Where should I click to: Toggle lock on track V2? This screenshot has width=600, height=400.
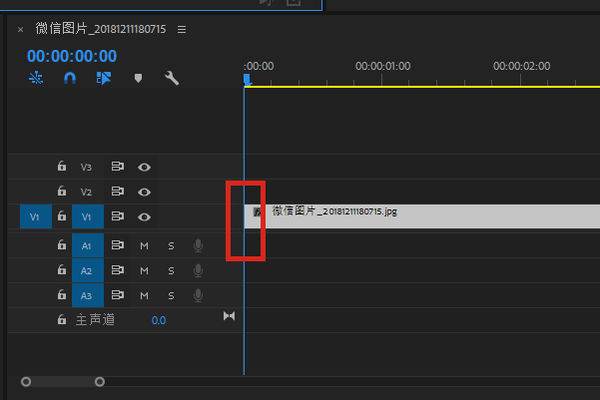coord(62,191)
